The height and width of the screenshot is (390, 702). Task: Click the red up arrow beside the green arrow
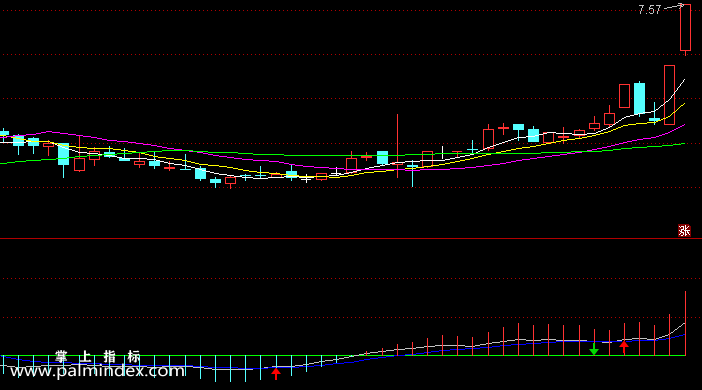(624, 347)
